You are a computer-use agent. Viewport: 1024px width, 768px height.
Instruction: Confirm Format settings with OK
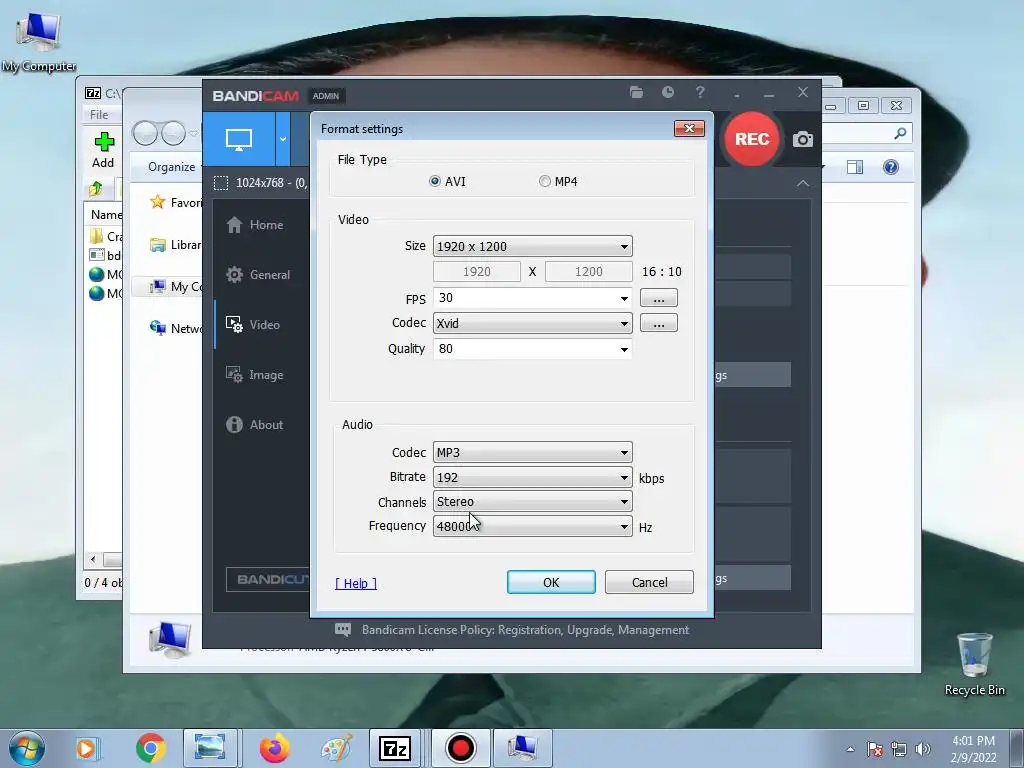click(551, 582)
